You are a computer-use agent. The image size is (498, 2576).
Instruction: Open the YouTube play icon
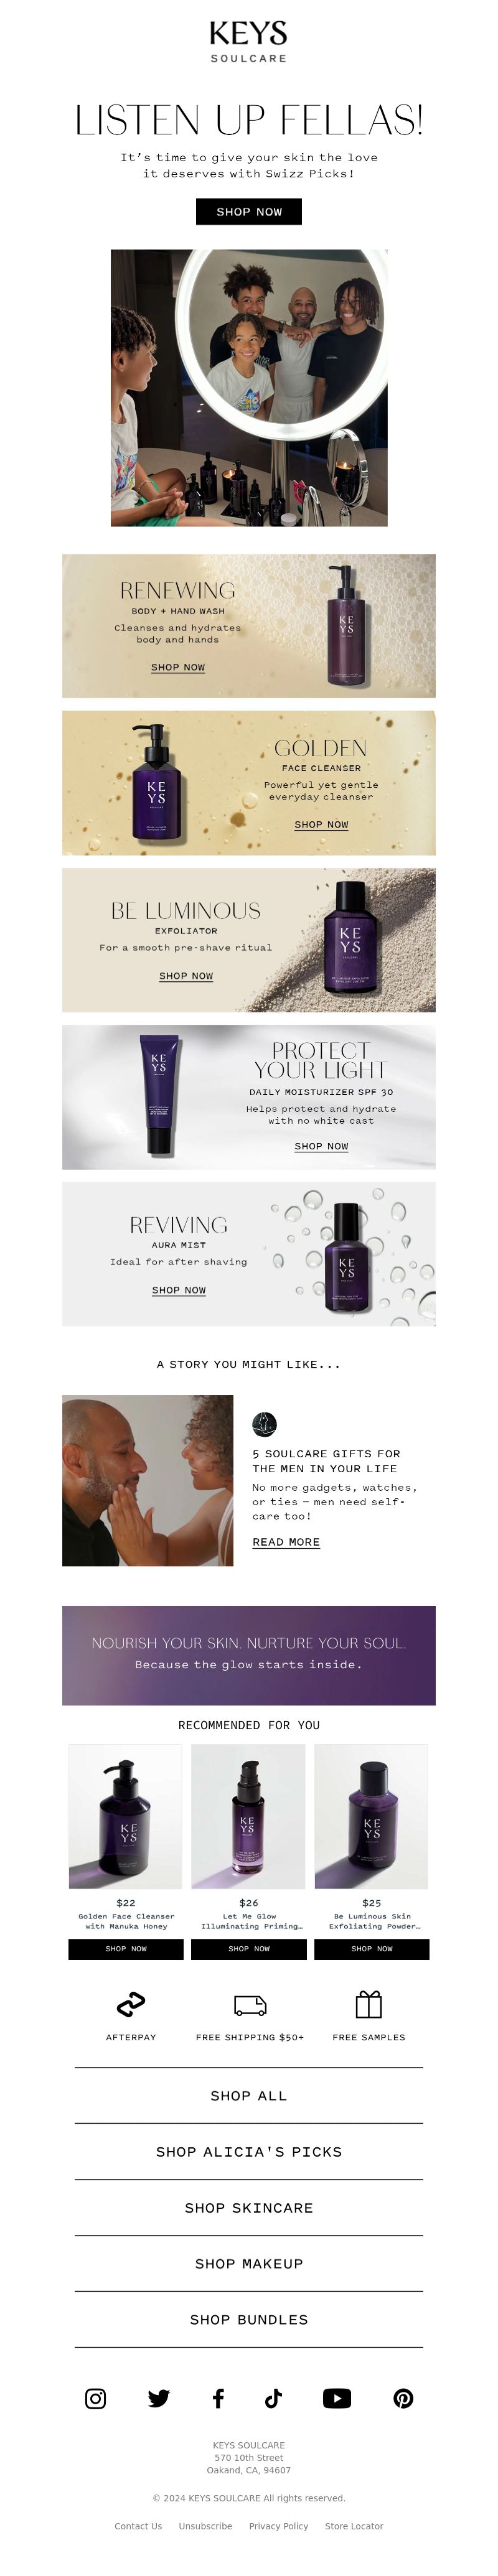[x=337, y=2398]
